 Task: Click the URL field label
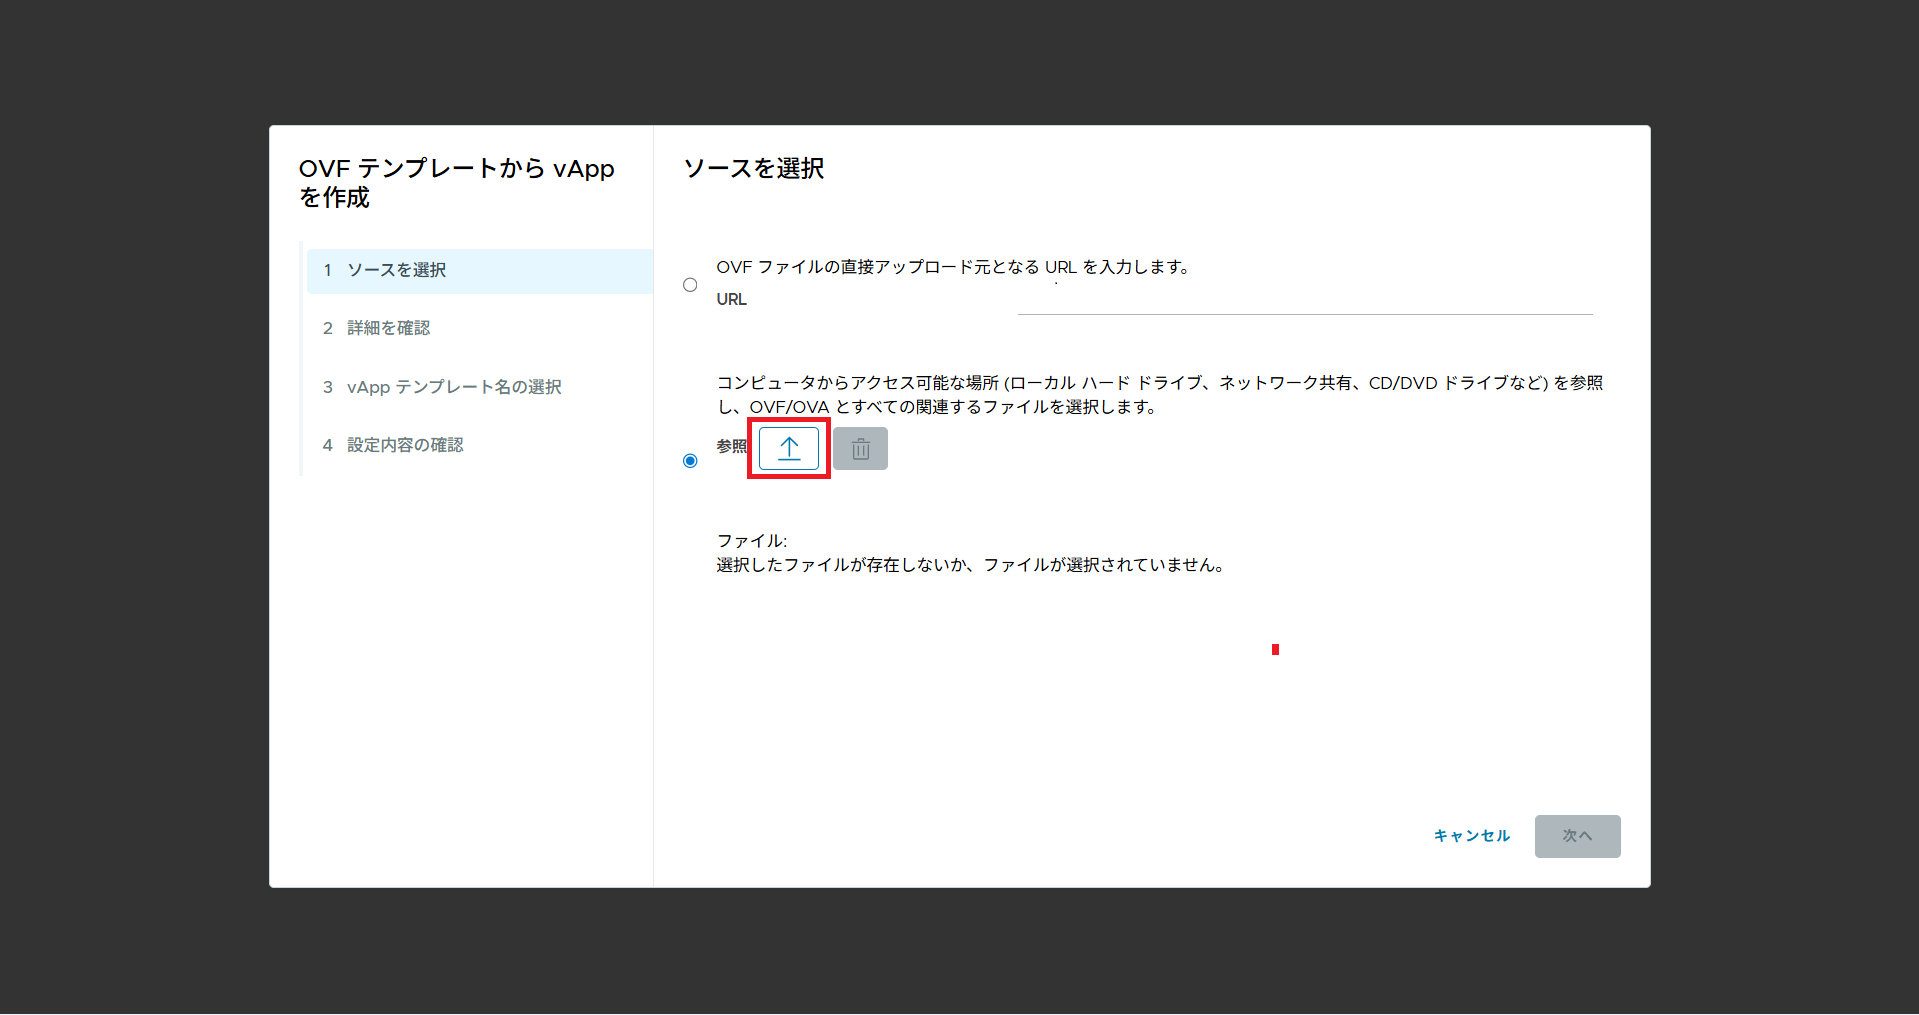point(731,300)
